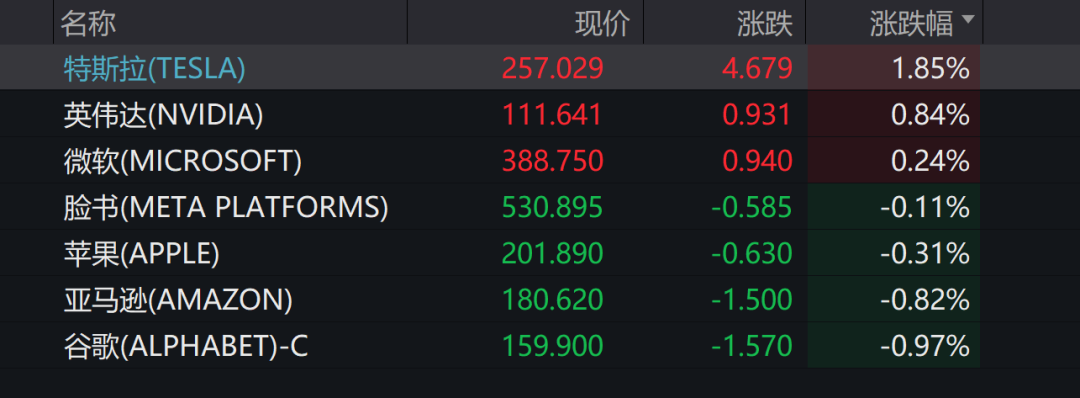Select 英伟达(NVIDIA) stock name

pyautogui.click(x=163, y=115)
